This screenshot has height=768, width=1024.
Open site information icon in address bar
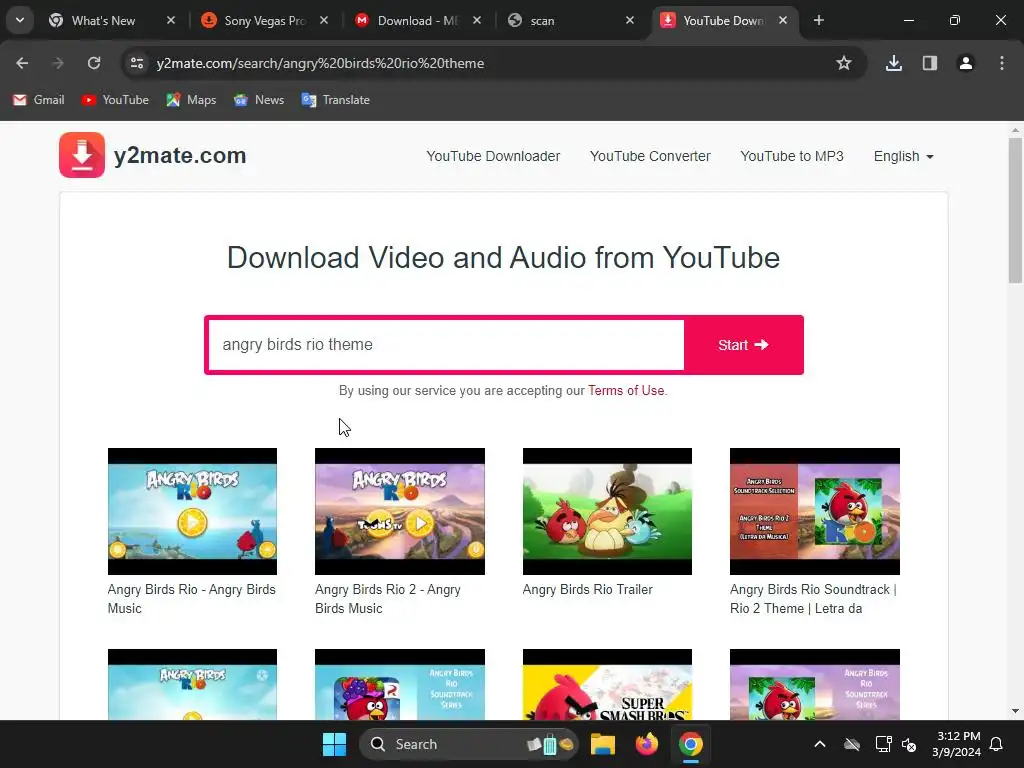tap(137, 63)
